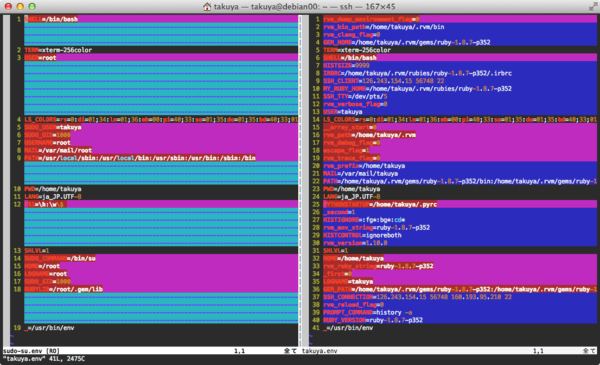
Task: Click the rvm_prefix=/home/takuya line
Action: click(x=364, y=166)
